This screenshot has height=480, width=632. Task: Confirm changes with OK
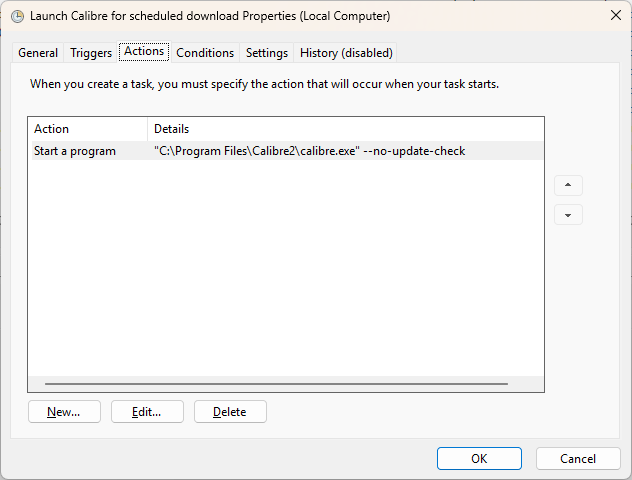pyautogui.click(x=479, y=459)
